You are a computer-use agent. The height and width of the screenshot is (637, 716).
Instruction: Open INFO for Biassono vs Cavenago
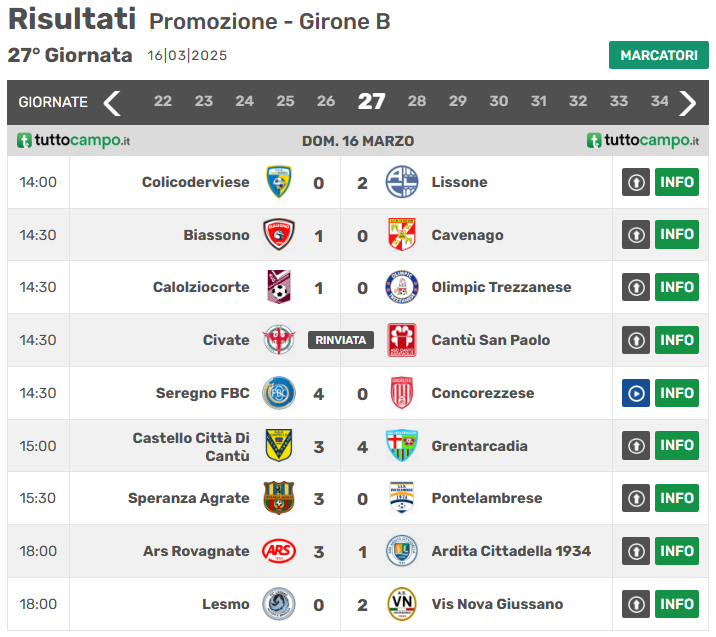tap(677, 235)
